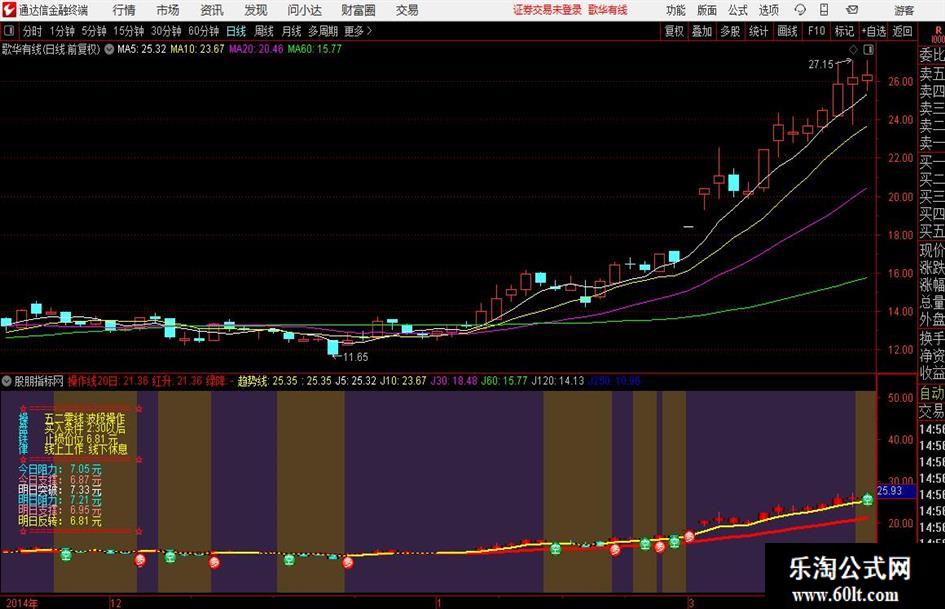Open the 市场 menu
945x609 pixels.
[168, 10]
